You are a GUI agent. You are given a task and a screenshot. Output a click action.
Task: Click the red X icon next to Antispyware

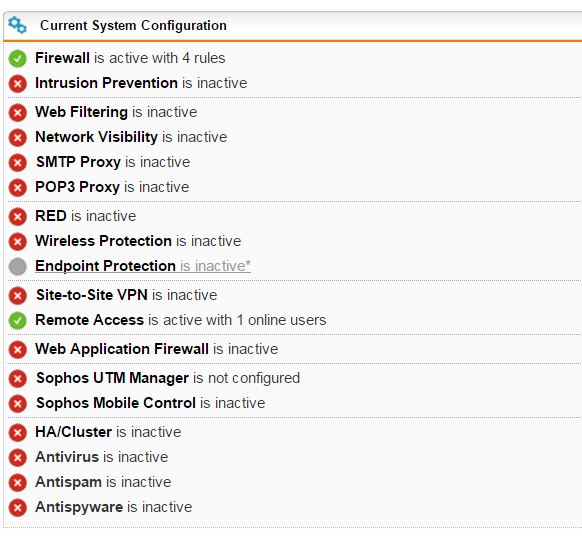pos(17,508)
